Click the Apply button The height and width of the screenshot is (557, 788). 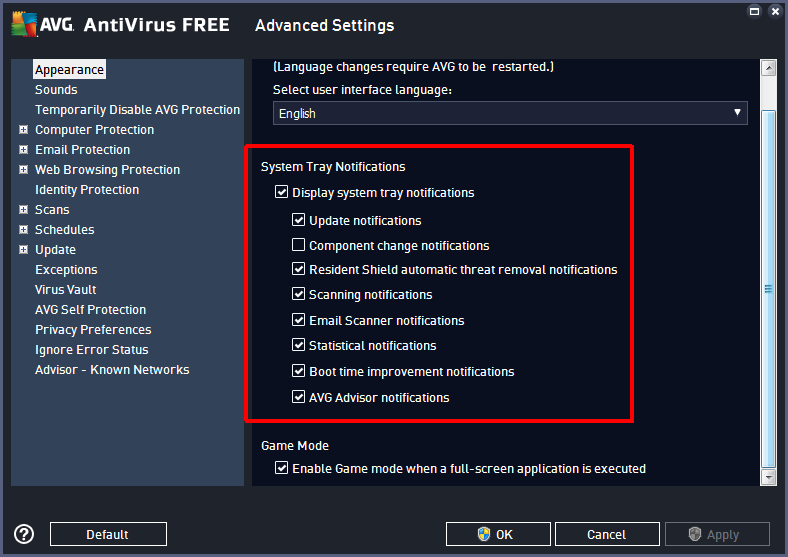(x=717, y=534)
